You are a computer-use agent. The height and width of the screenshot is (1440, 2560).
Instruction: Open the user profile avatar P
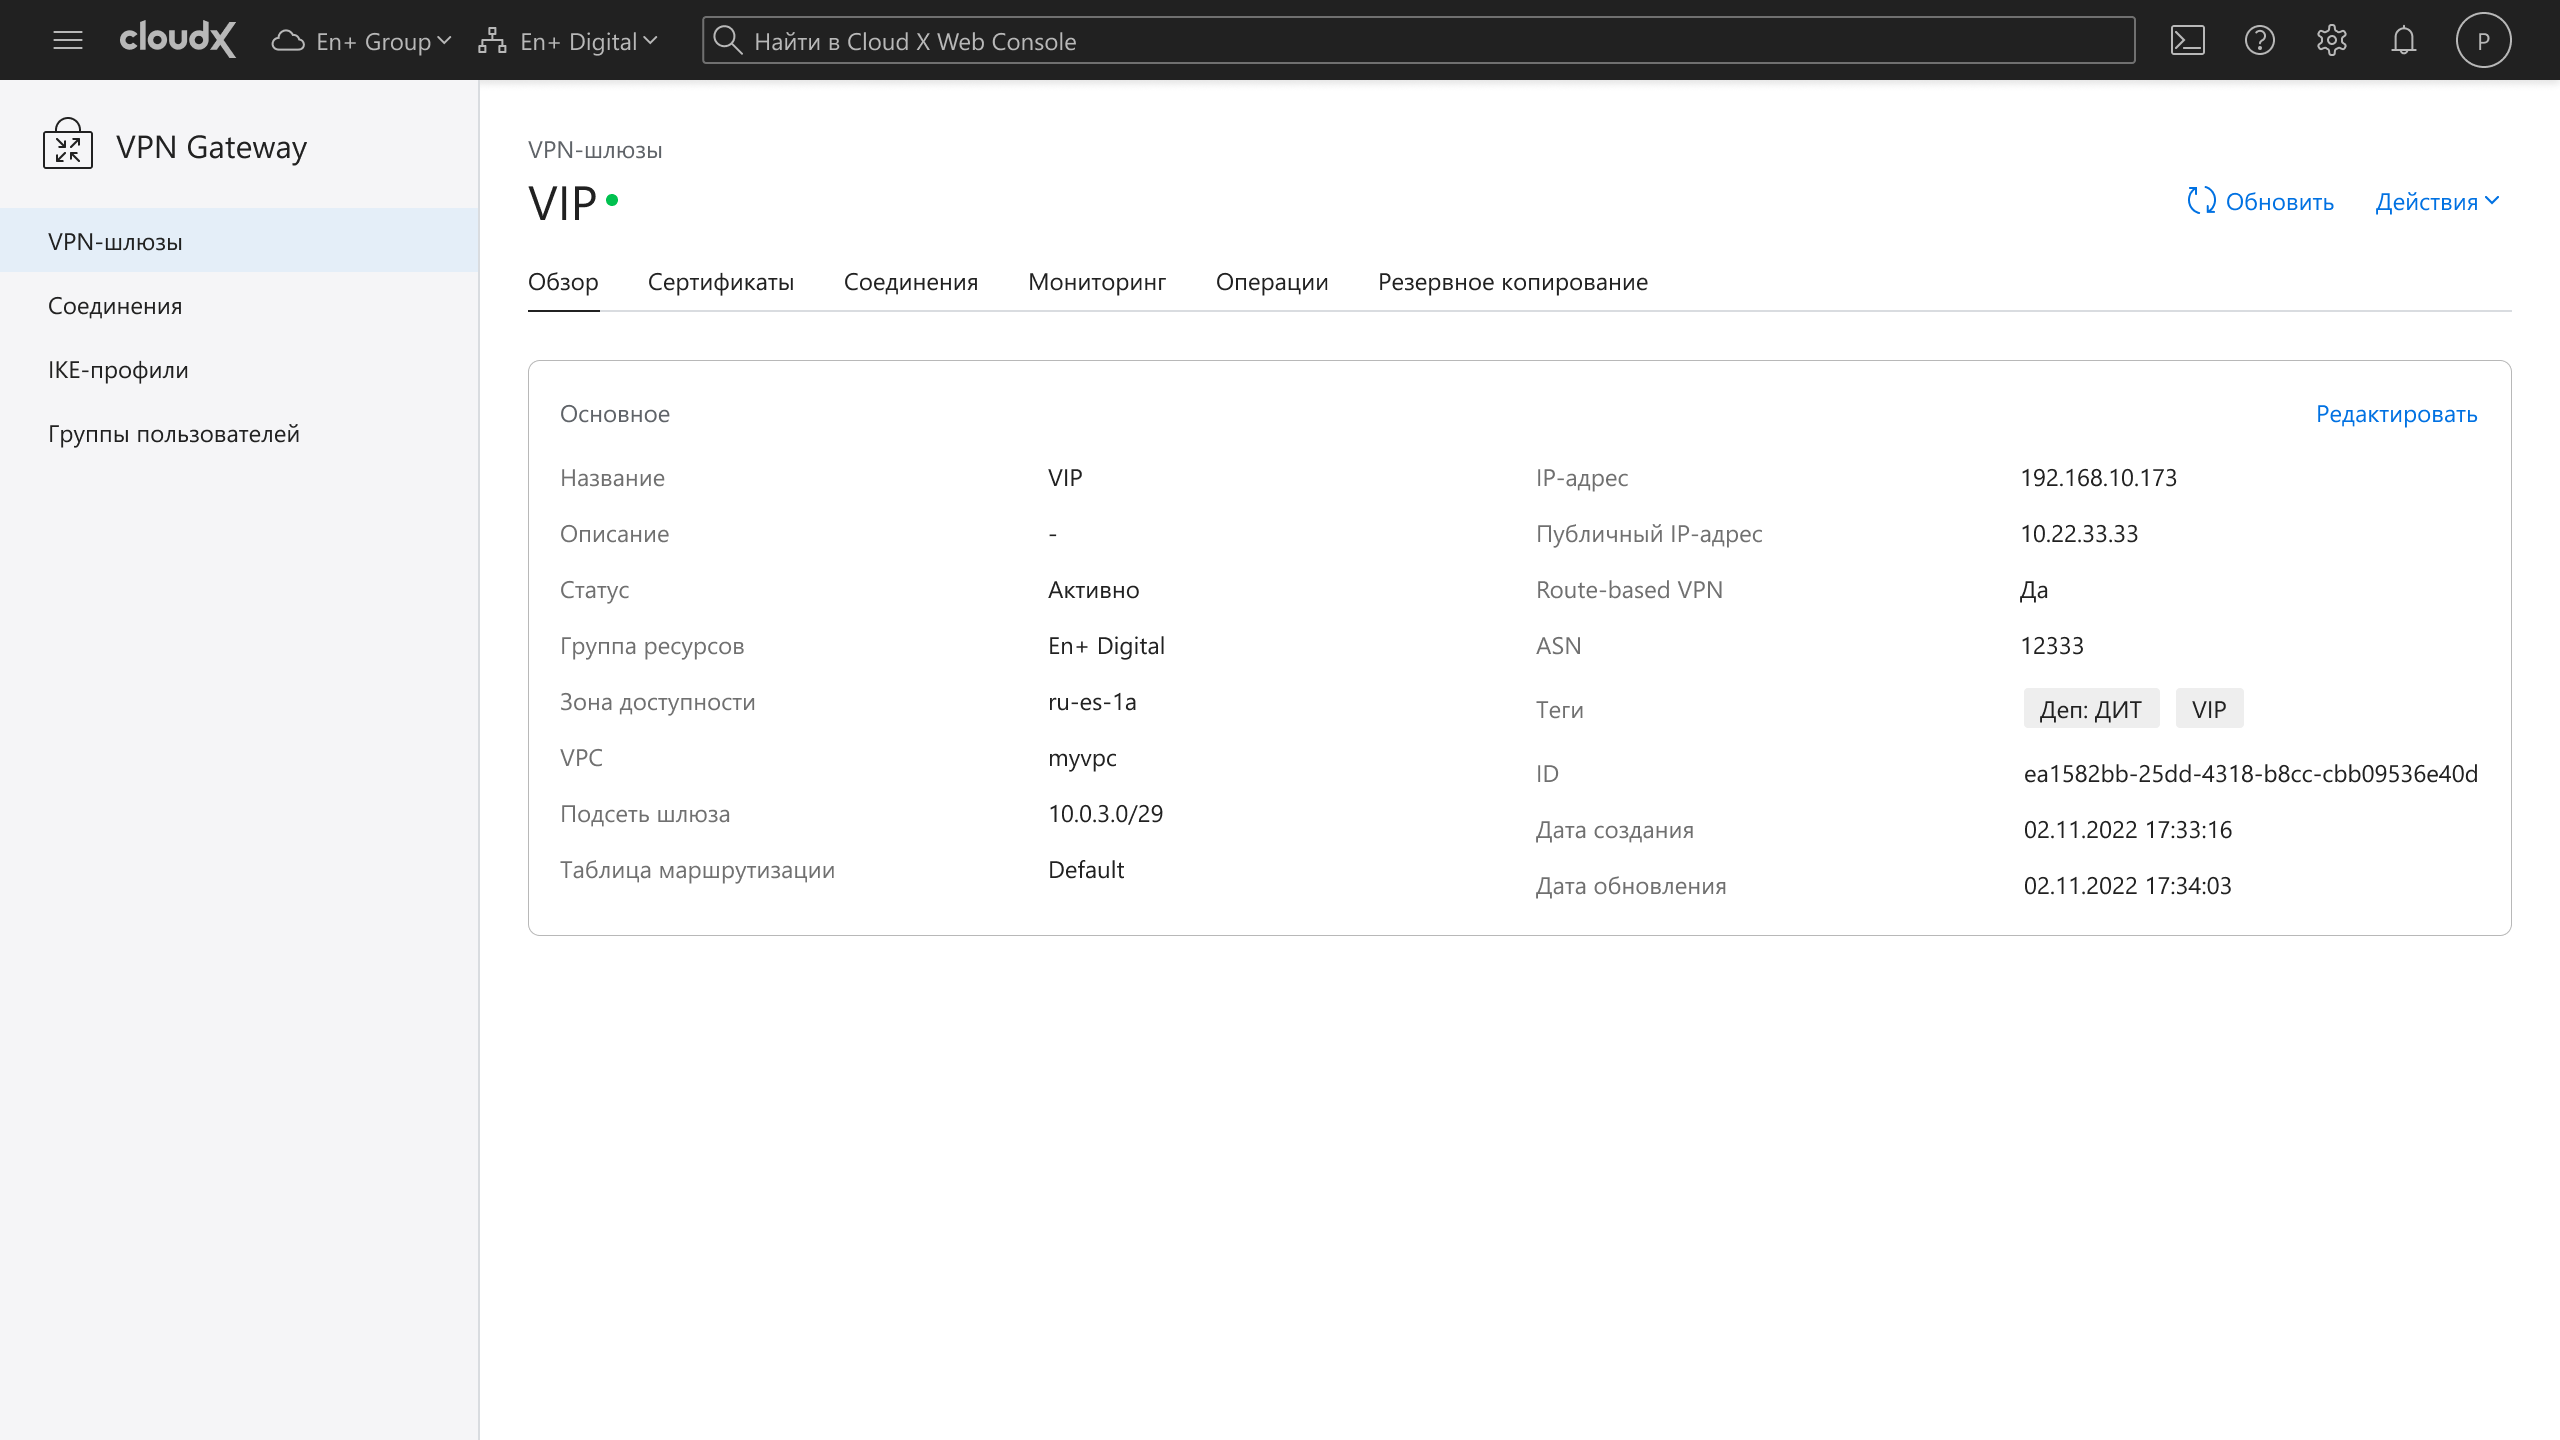pos(2483,41)
